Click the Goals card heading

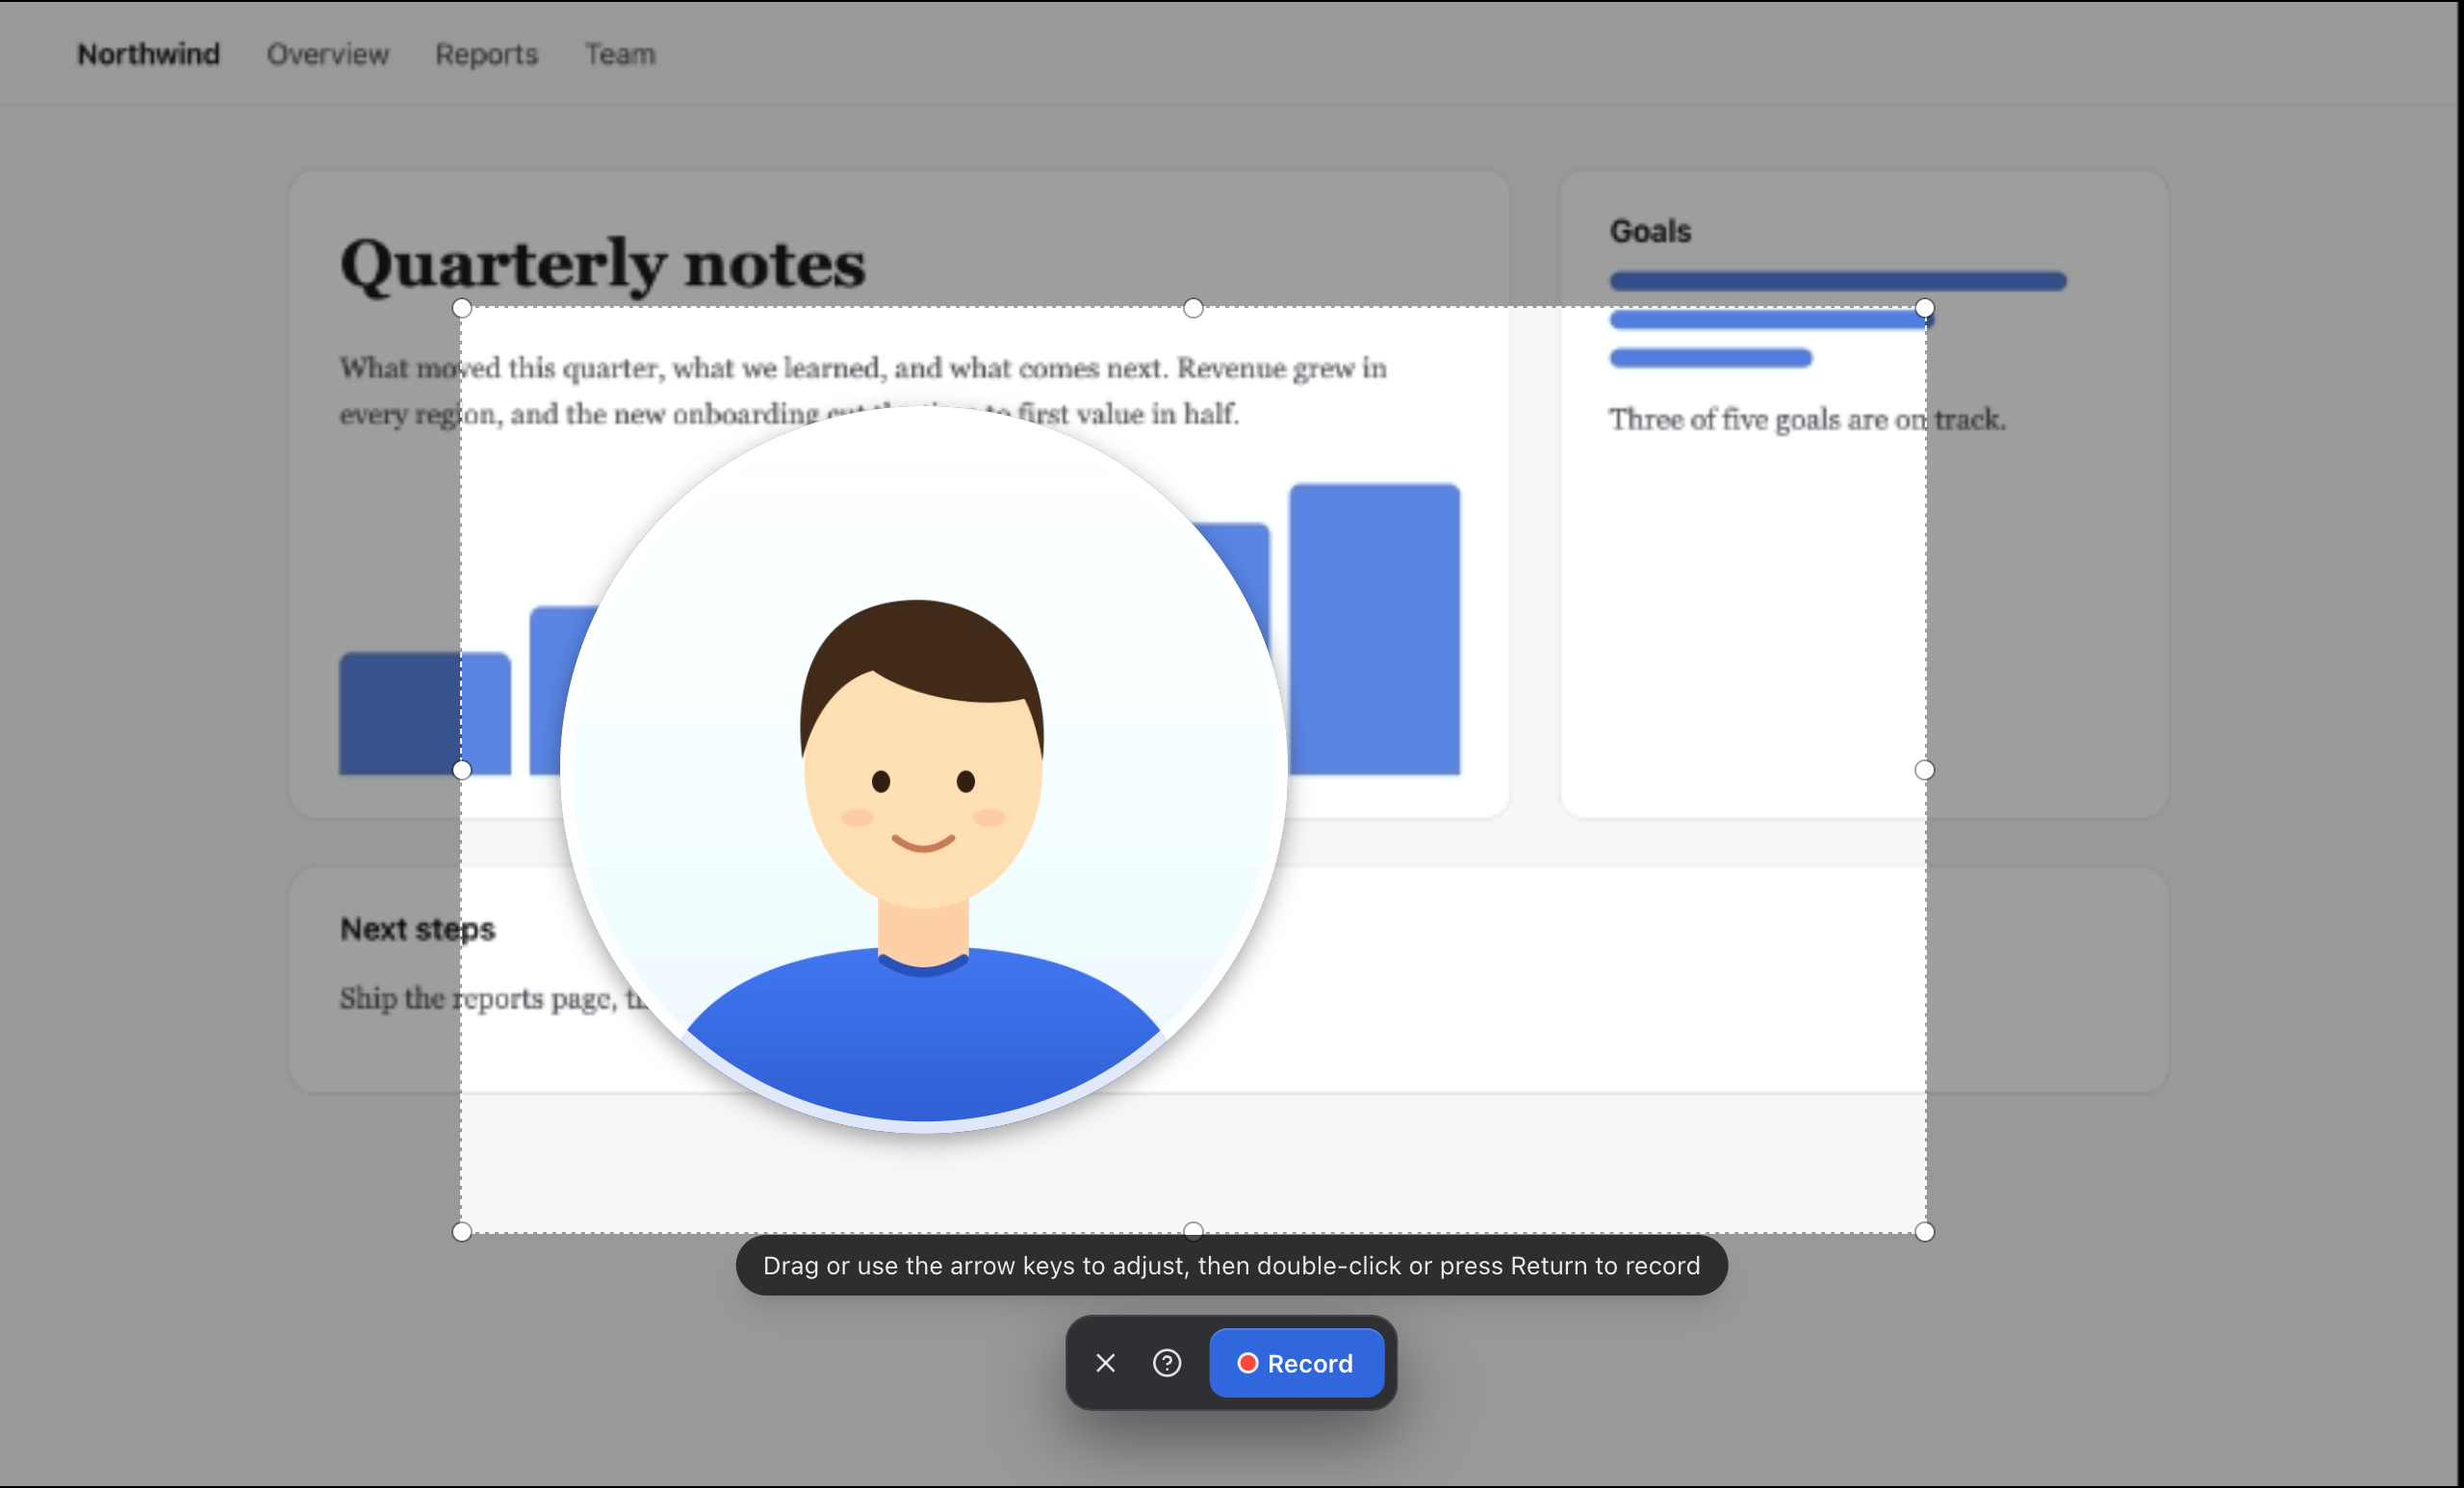pyautogui.click(x=1650, y=231)
